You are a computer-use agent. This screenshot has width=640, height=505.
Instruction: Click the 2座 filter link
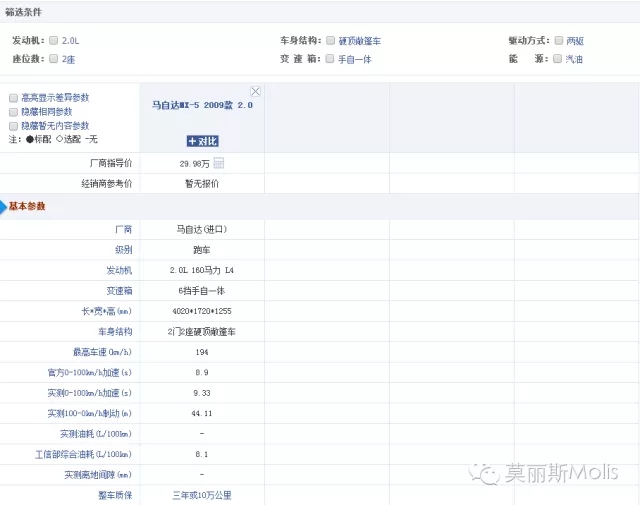coord(69,59)
